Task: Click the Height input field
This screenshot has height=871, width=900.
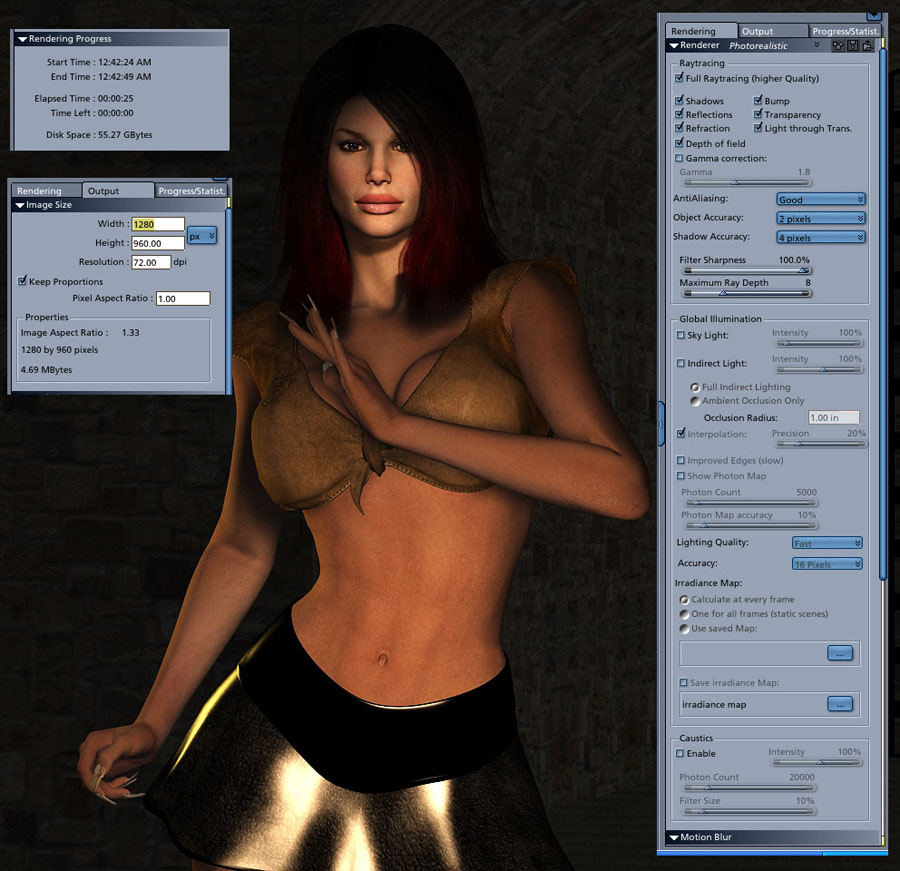Action: [158, 243]
